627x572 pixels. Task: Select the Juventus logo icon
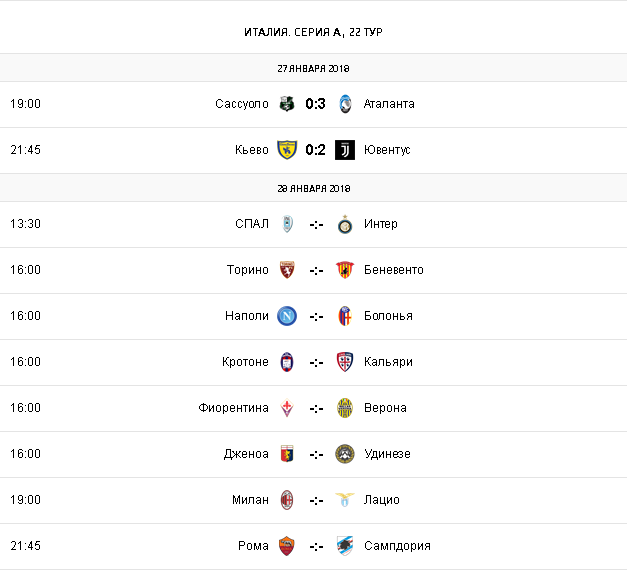coord(345,150)
